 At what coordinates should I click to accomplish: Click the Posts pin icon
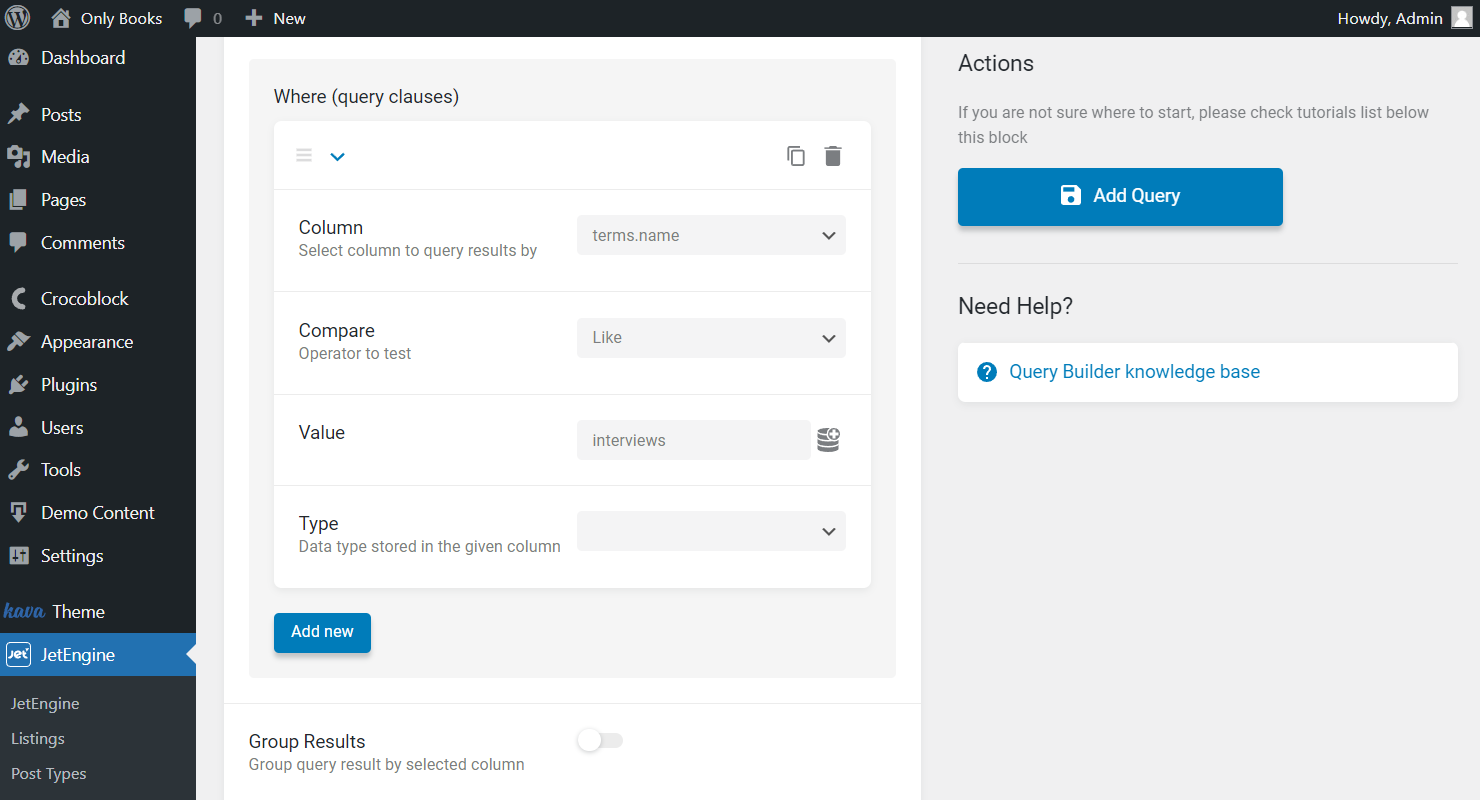coord(18,115)
